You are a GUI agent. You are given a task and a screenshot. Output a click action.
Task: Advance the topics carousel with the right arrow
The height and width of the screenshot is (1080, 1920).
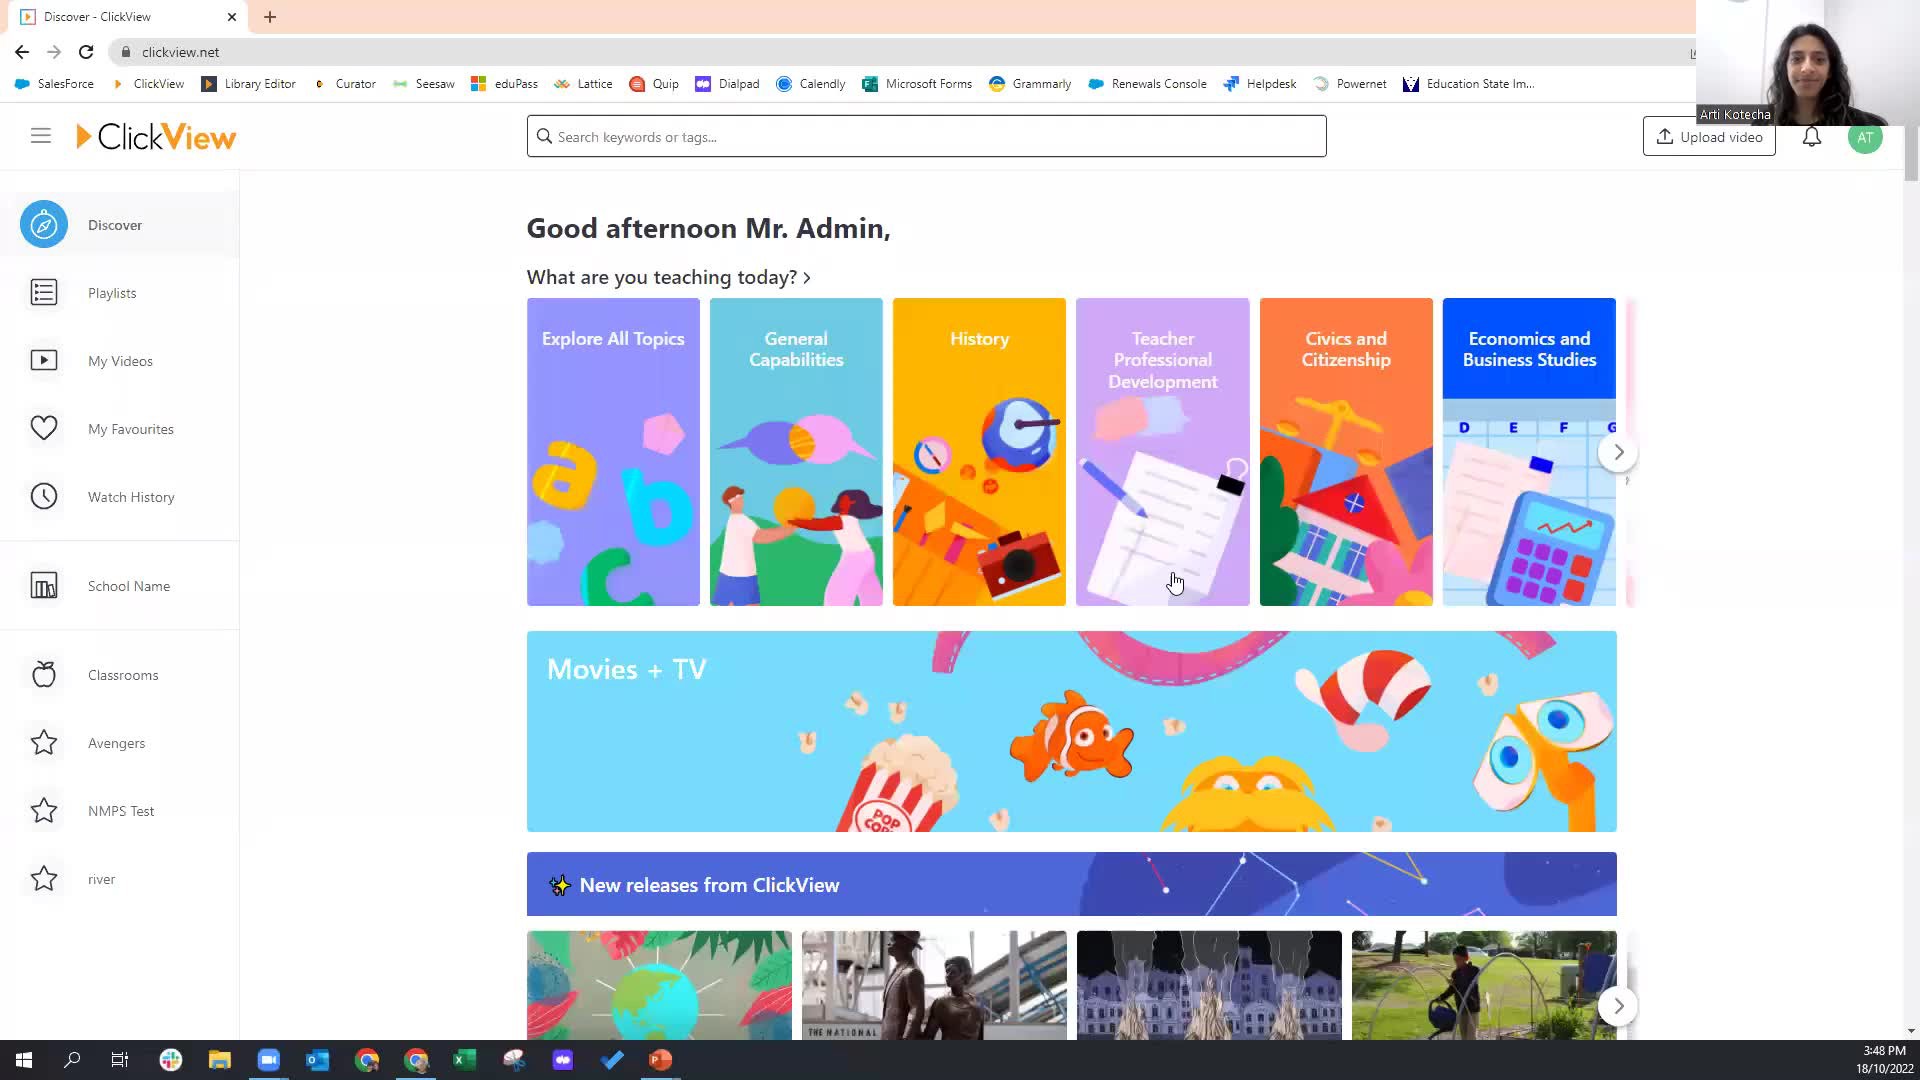tap(1618, 452)
